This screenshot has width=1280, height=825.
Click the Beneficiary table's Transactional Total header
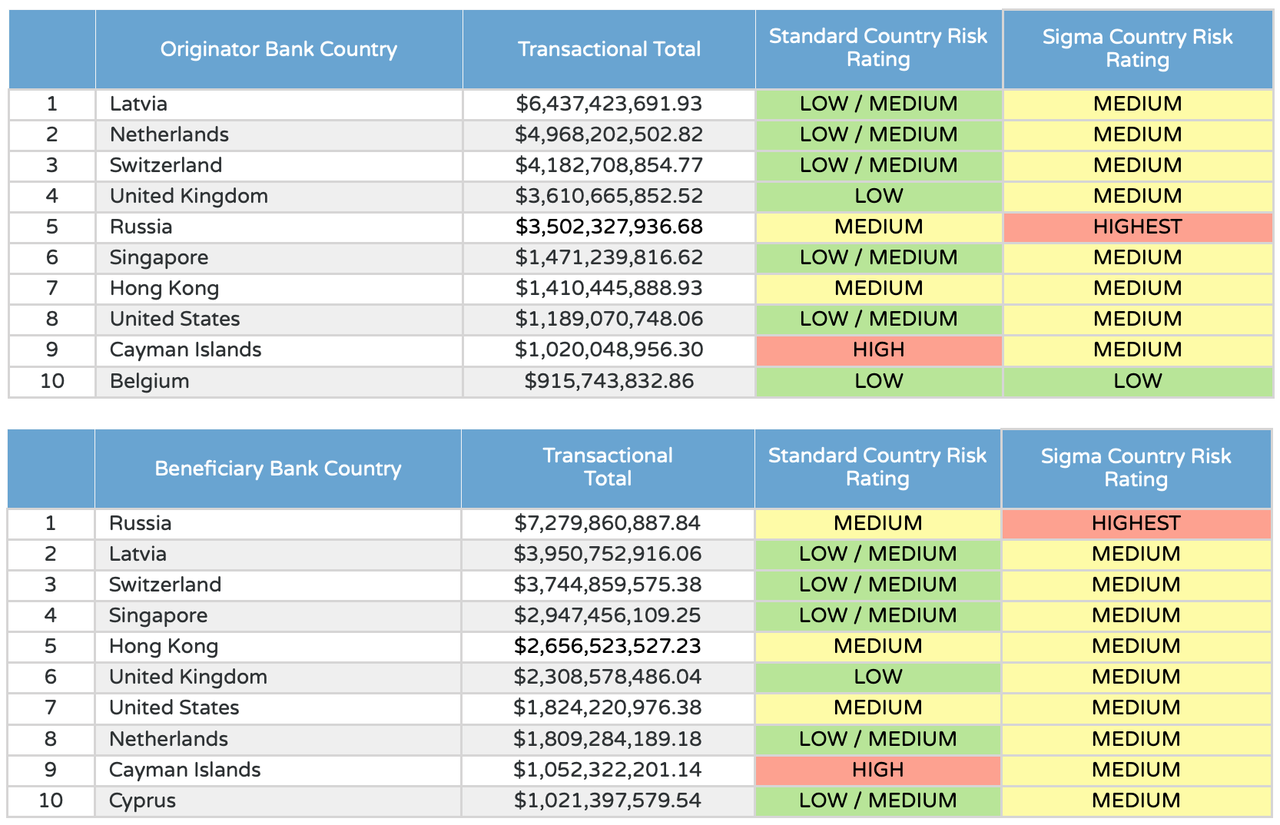608,468
